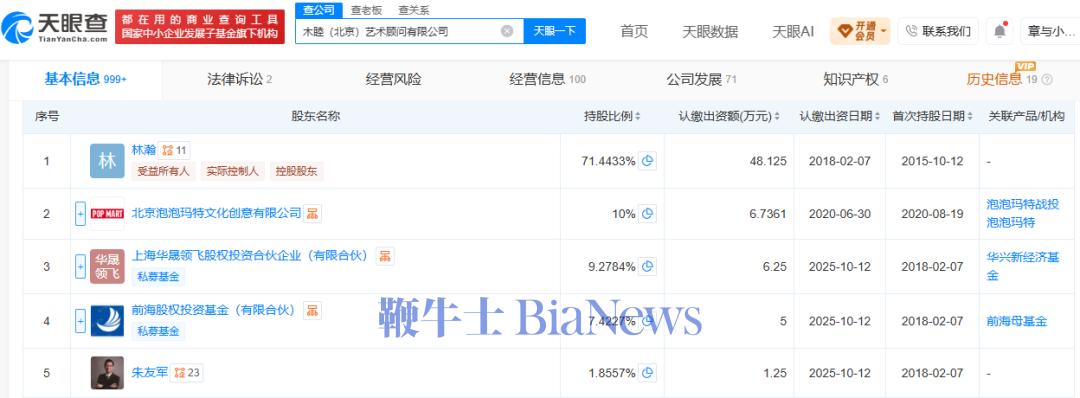The width and height of the screenshot is (1080, 398).
Task: Open equity chart icon beside 北京泡泡玛特文化创意有限公司
Action: (x=313, y=213)
